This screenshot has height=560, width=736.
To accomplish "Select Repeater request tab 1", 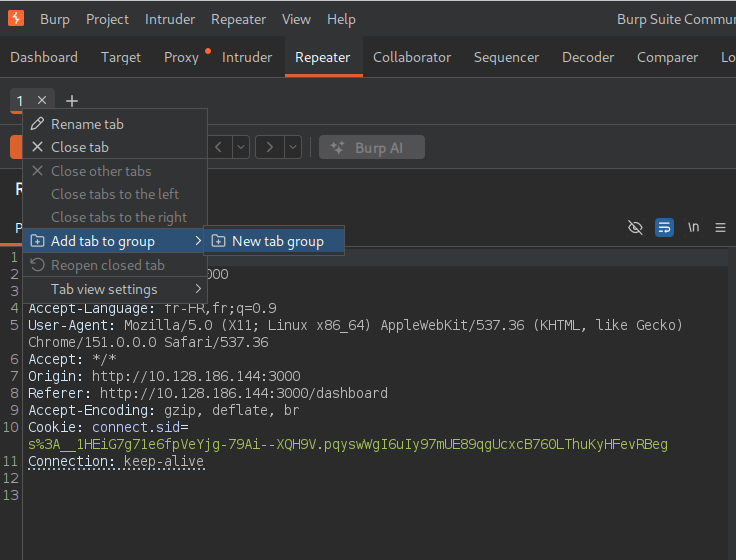I will coord(20,100).
